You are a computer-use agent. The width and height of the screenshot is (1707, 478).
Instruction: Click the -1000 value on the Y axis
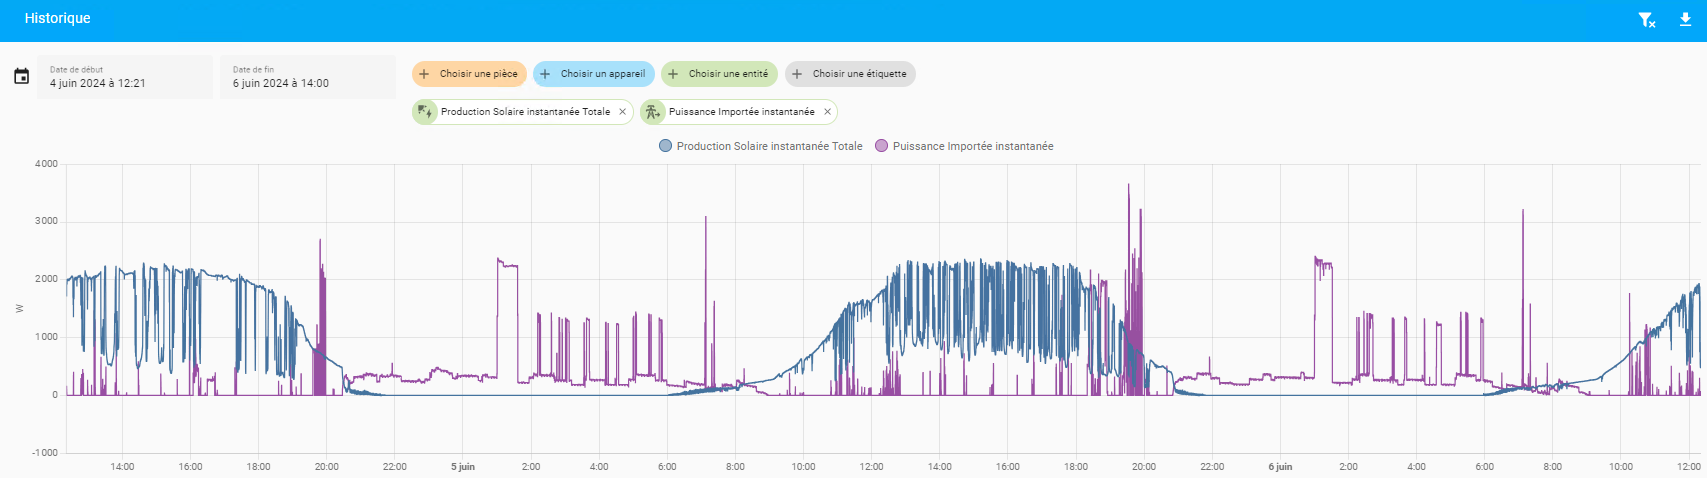coord(45,453)
